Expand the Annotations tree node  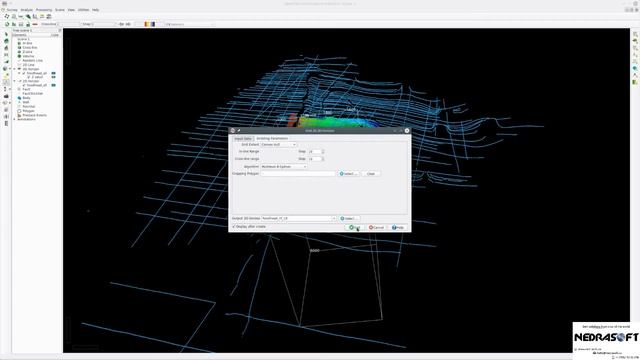point(15,120)
